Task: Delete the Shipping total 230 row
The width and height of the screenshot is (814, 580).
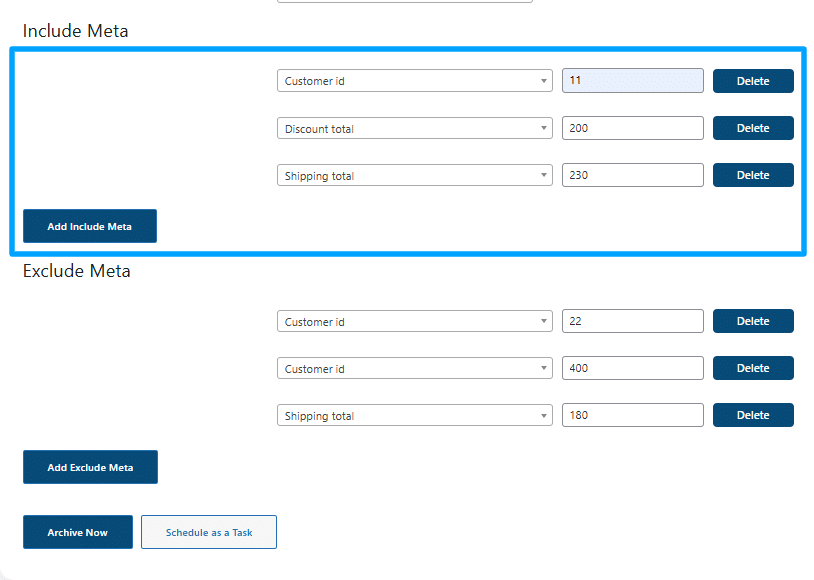Action: [x=753, y=175]
